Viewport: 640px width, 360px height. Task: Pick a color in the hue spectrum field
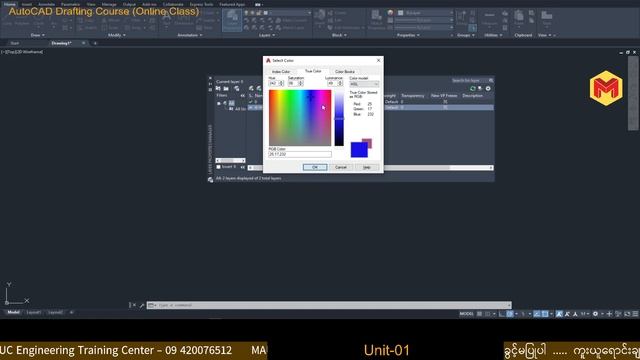(300, 118)
